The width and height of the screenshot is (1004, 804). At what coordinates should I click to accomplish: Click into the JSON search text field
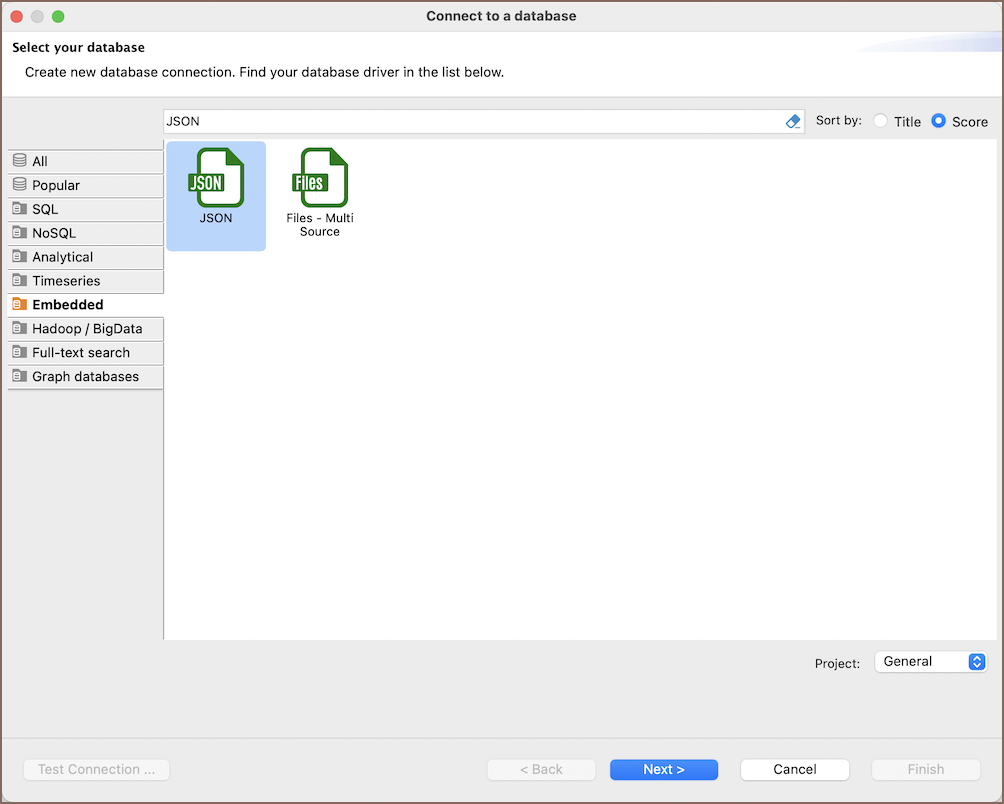point(470,121)
